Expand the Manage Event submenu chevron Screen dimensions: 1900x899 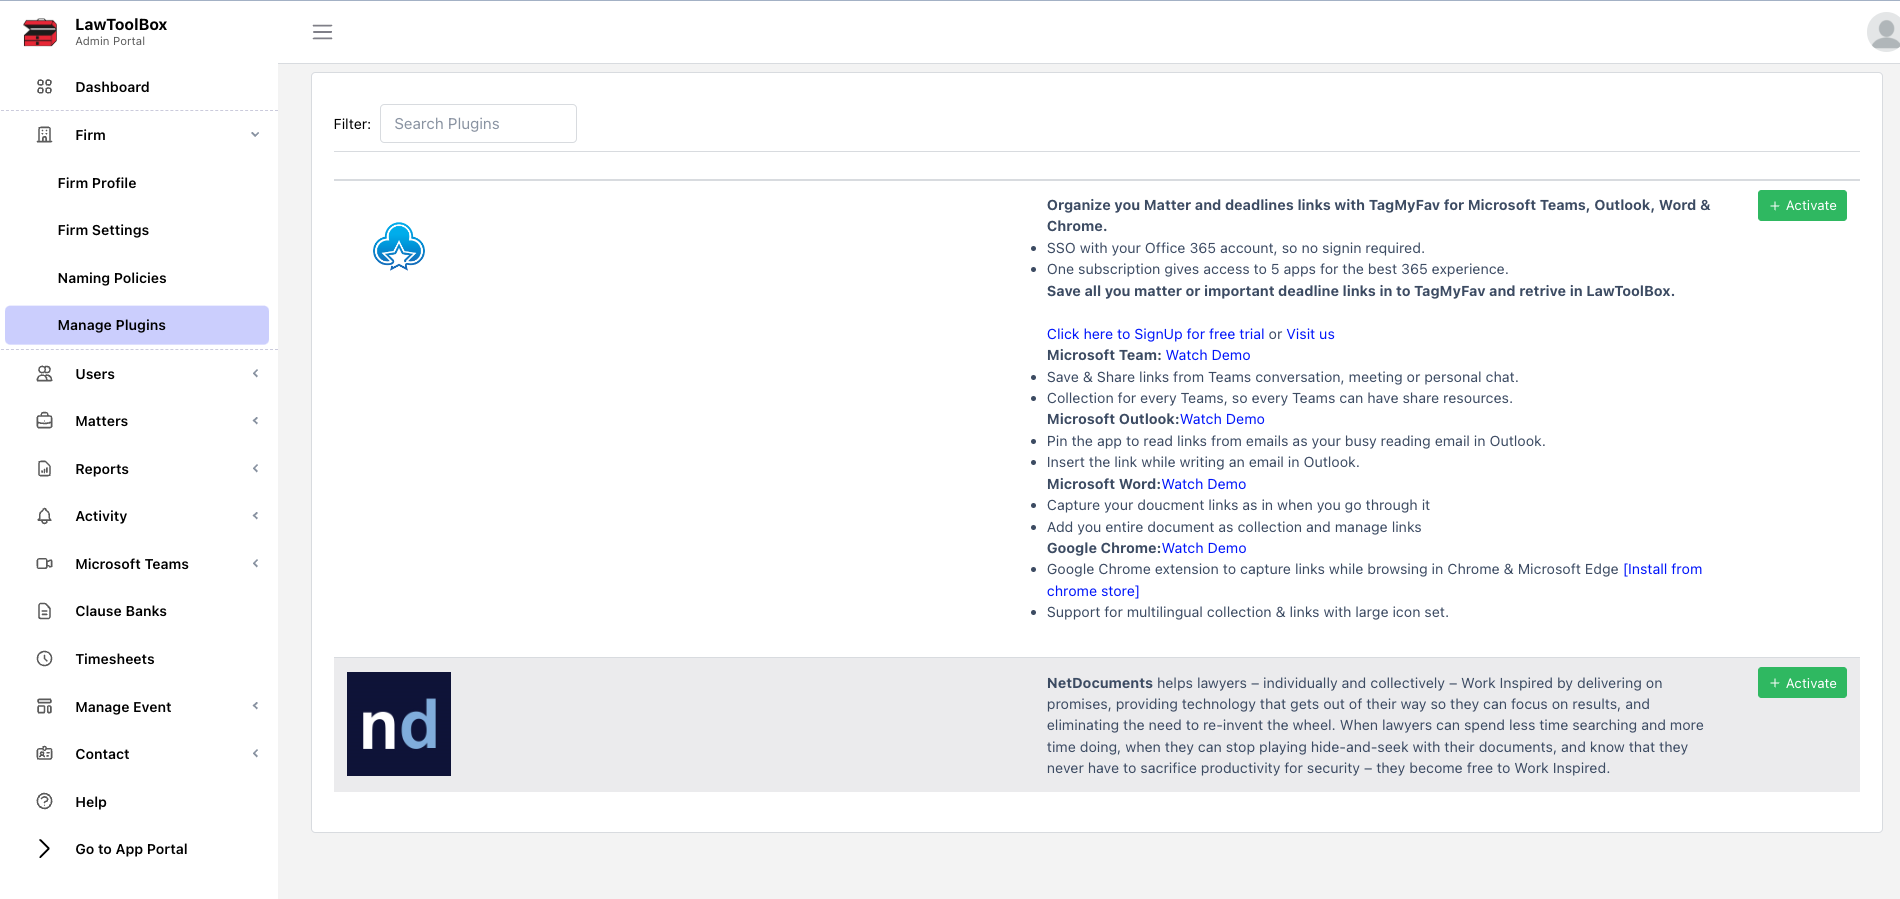[255, 707]
